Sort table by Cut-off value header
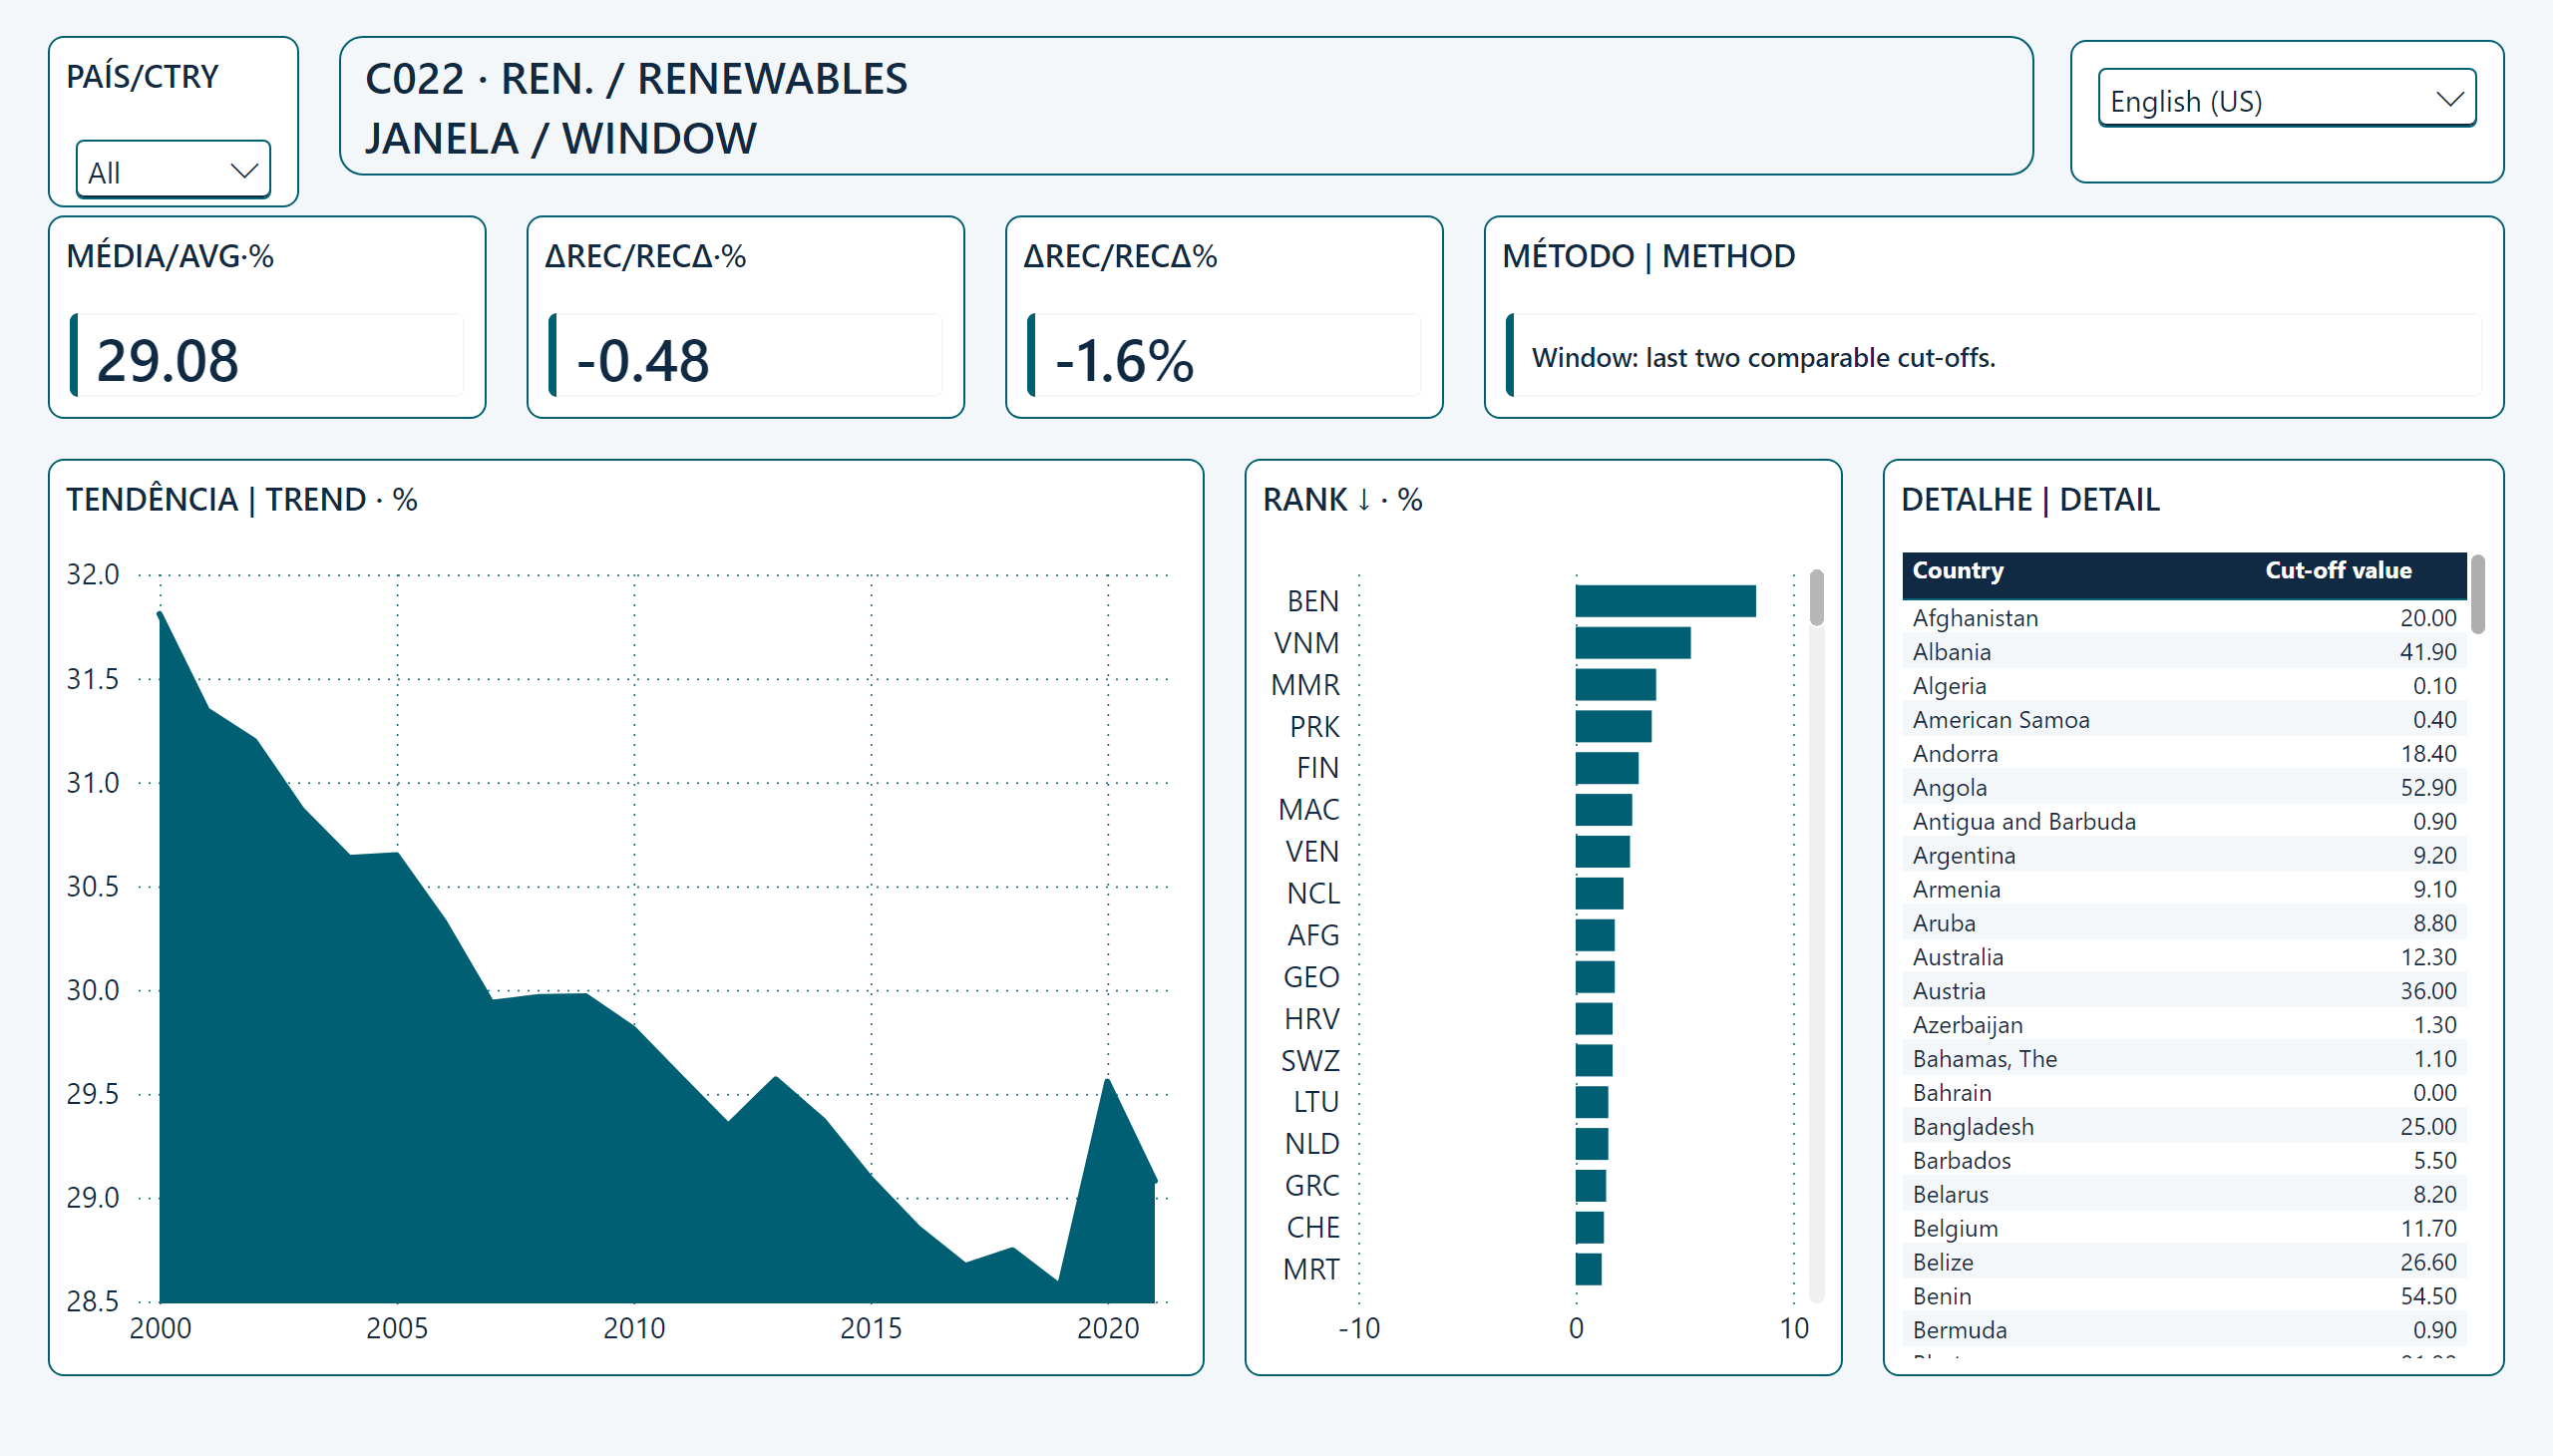The image size is (2553, 1456). [x=2337, y=570]
